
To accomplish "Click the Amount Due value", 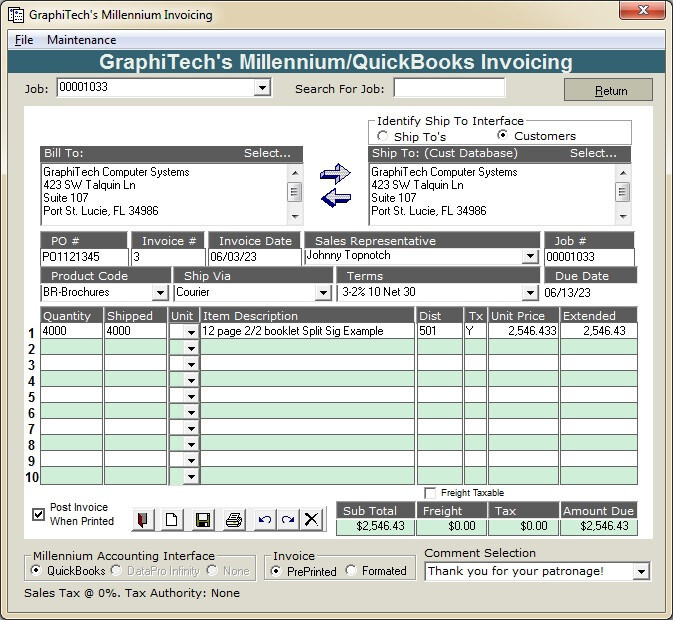I will [599, 526].
